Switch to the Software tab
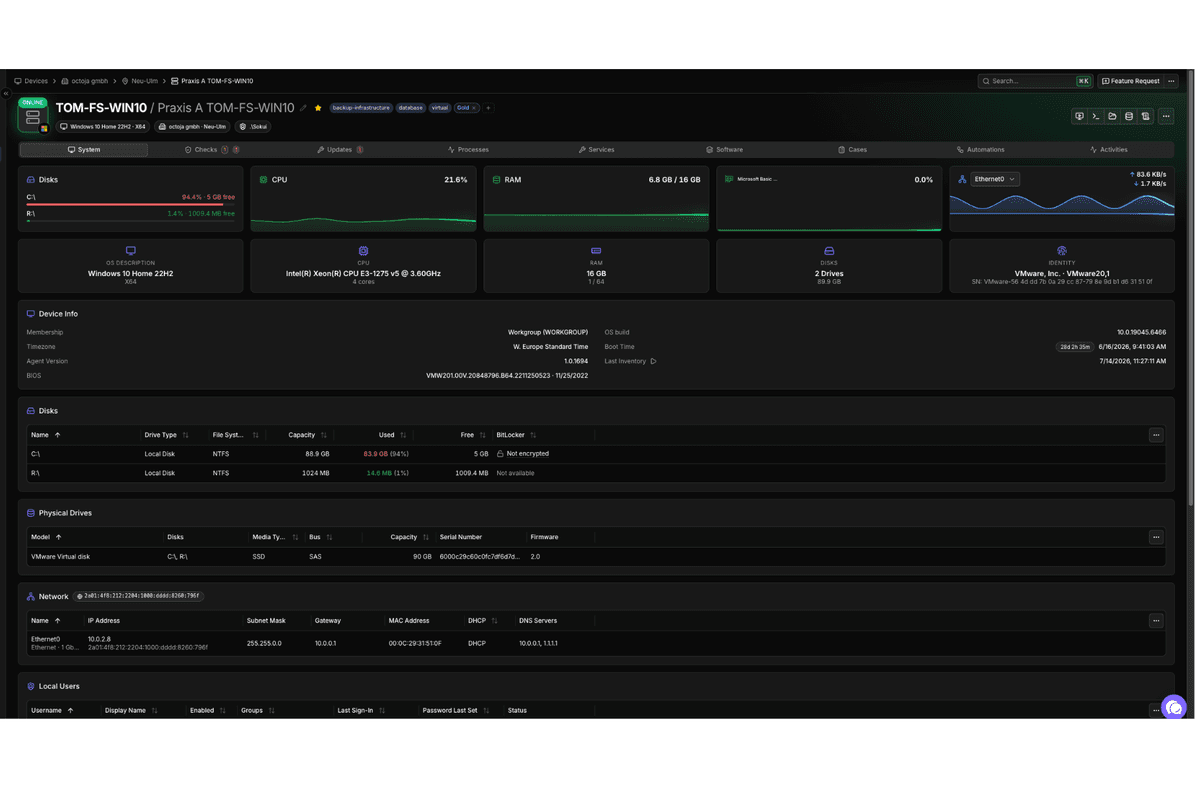This screenshot has width=1200, height=801. coord(724,150)
